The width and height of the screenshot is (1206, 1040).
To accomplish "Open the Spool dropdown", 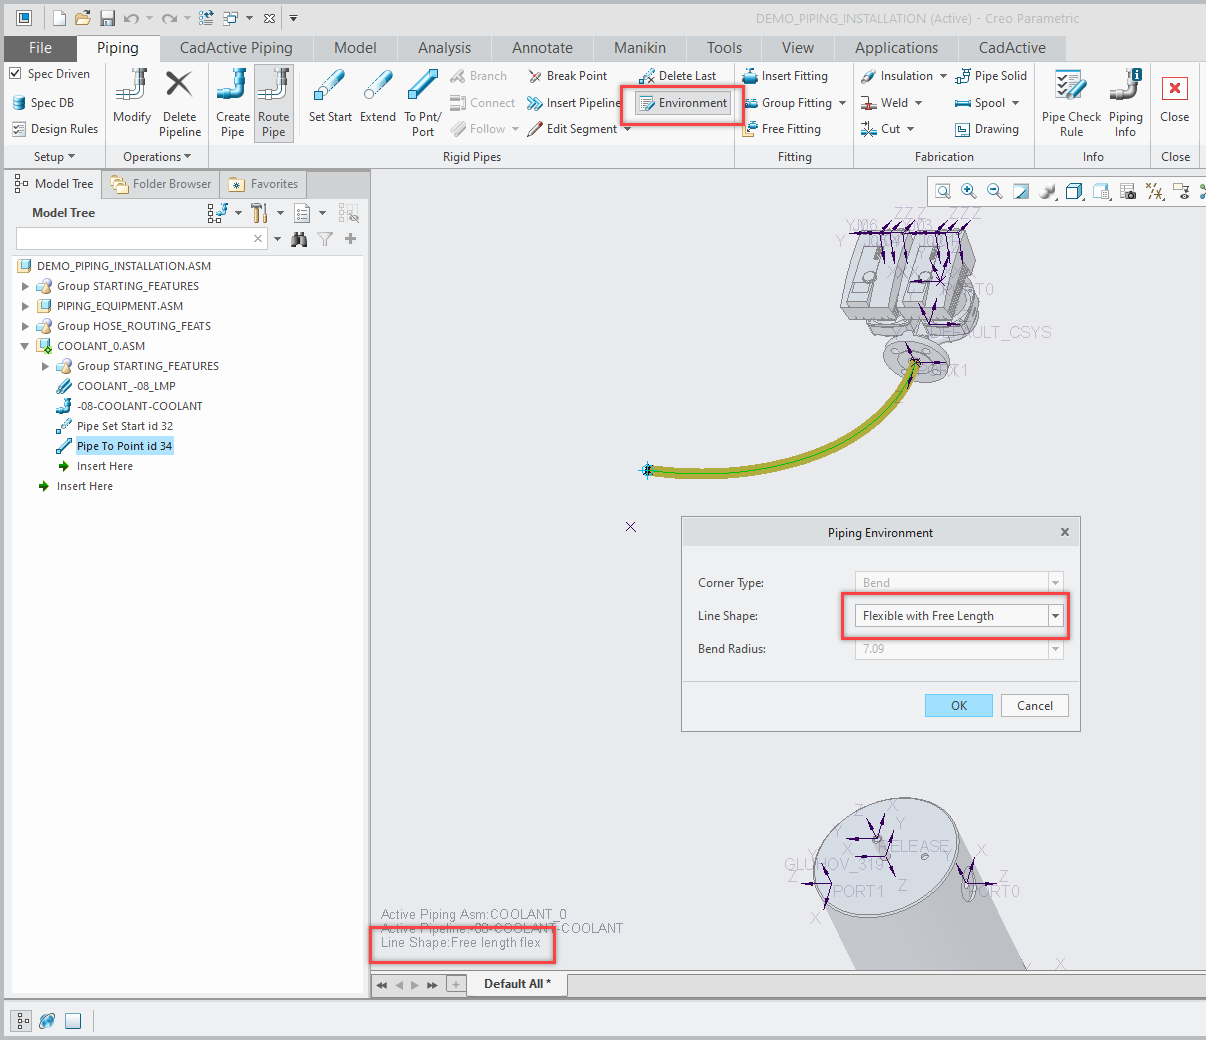I will tap(1015, 103).
